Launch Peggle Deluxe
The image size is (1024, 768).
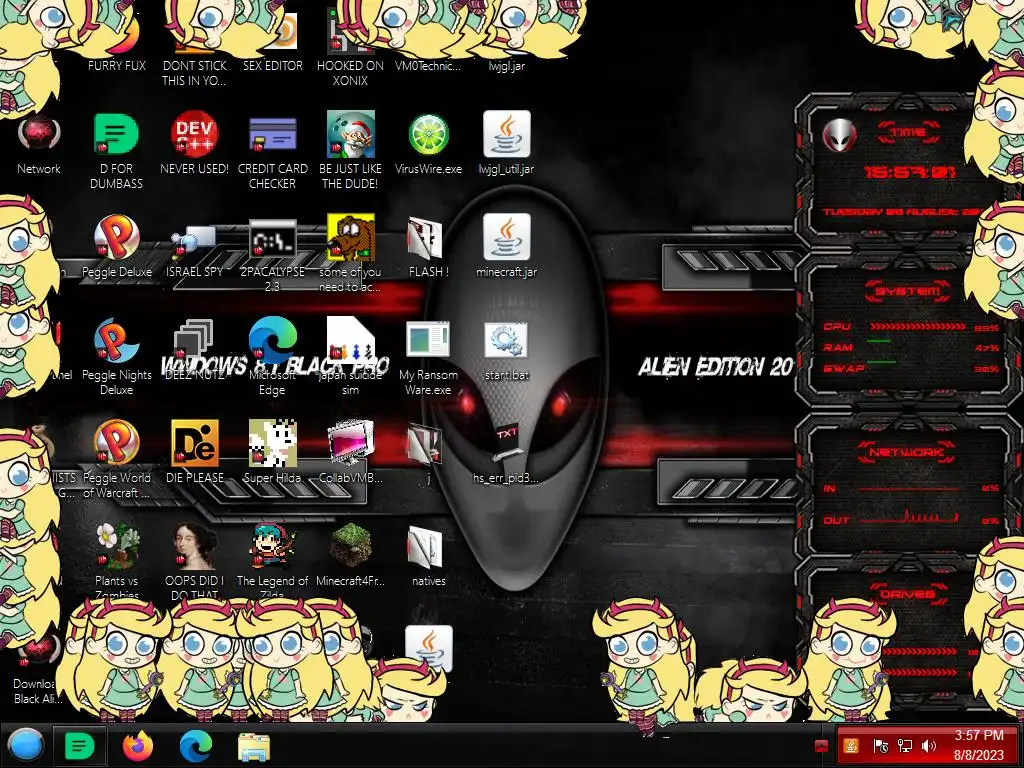pyautogui.click(x=116, y=237)
